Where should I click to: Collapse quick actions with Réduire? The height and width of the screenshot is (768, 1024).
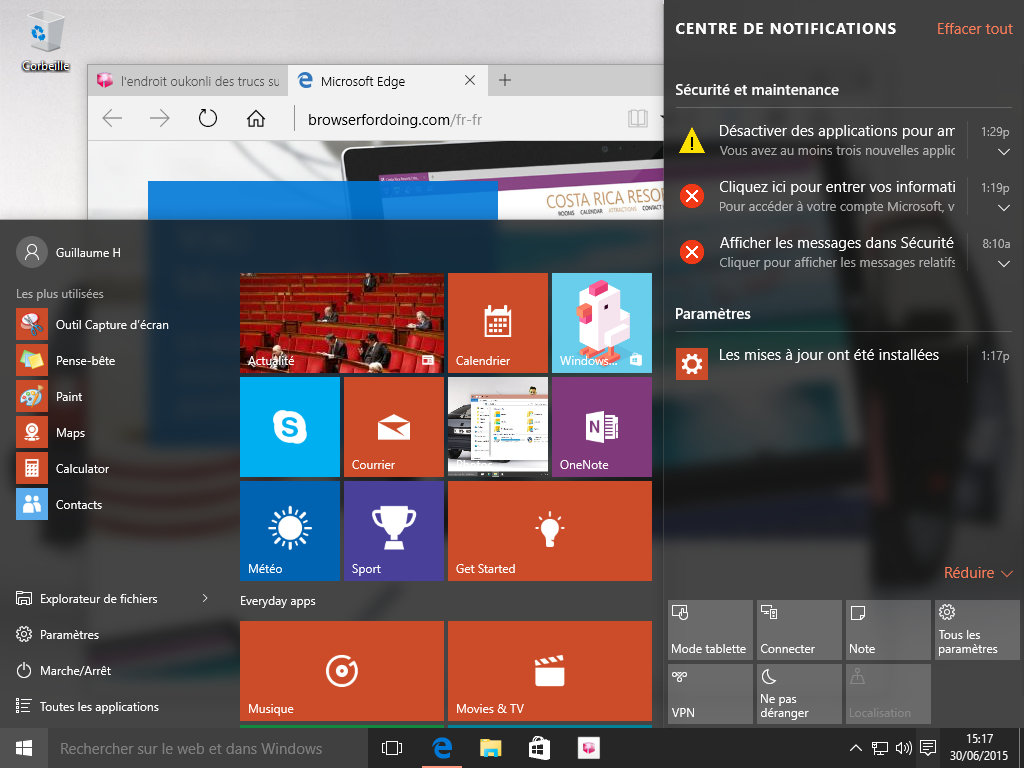tap(978, 573)
